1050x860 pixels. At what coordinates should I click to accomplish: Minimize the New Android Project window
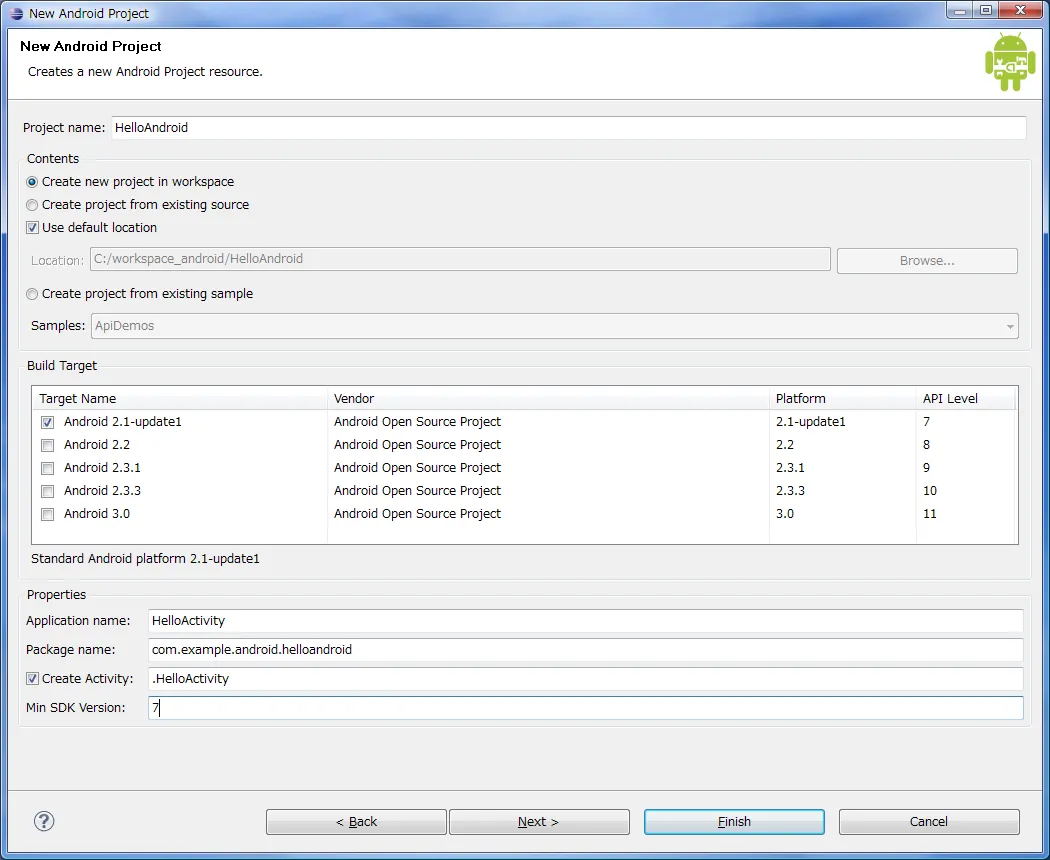tap(960, 10)
